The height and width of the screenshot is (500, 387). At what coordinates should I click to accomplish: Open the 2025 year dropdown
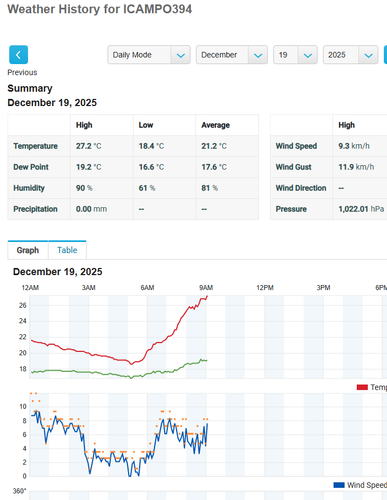coord(350,55)
